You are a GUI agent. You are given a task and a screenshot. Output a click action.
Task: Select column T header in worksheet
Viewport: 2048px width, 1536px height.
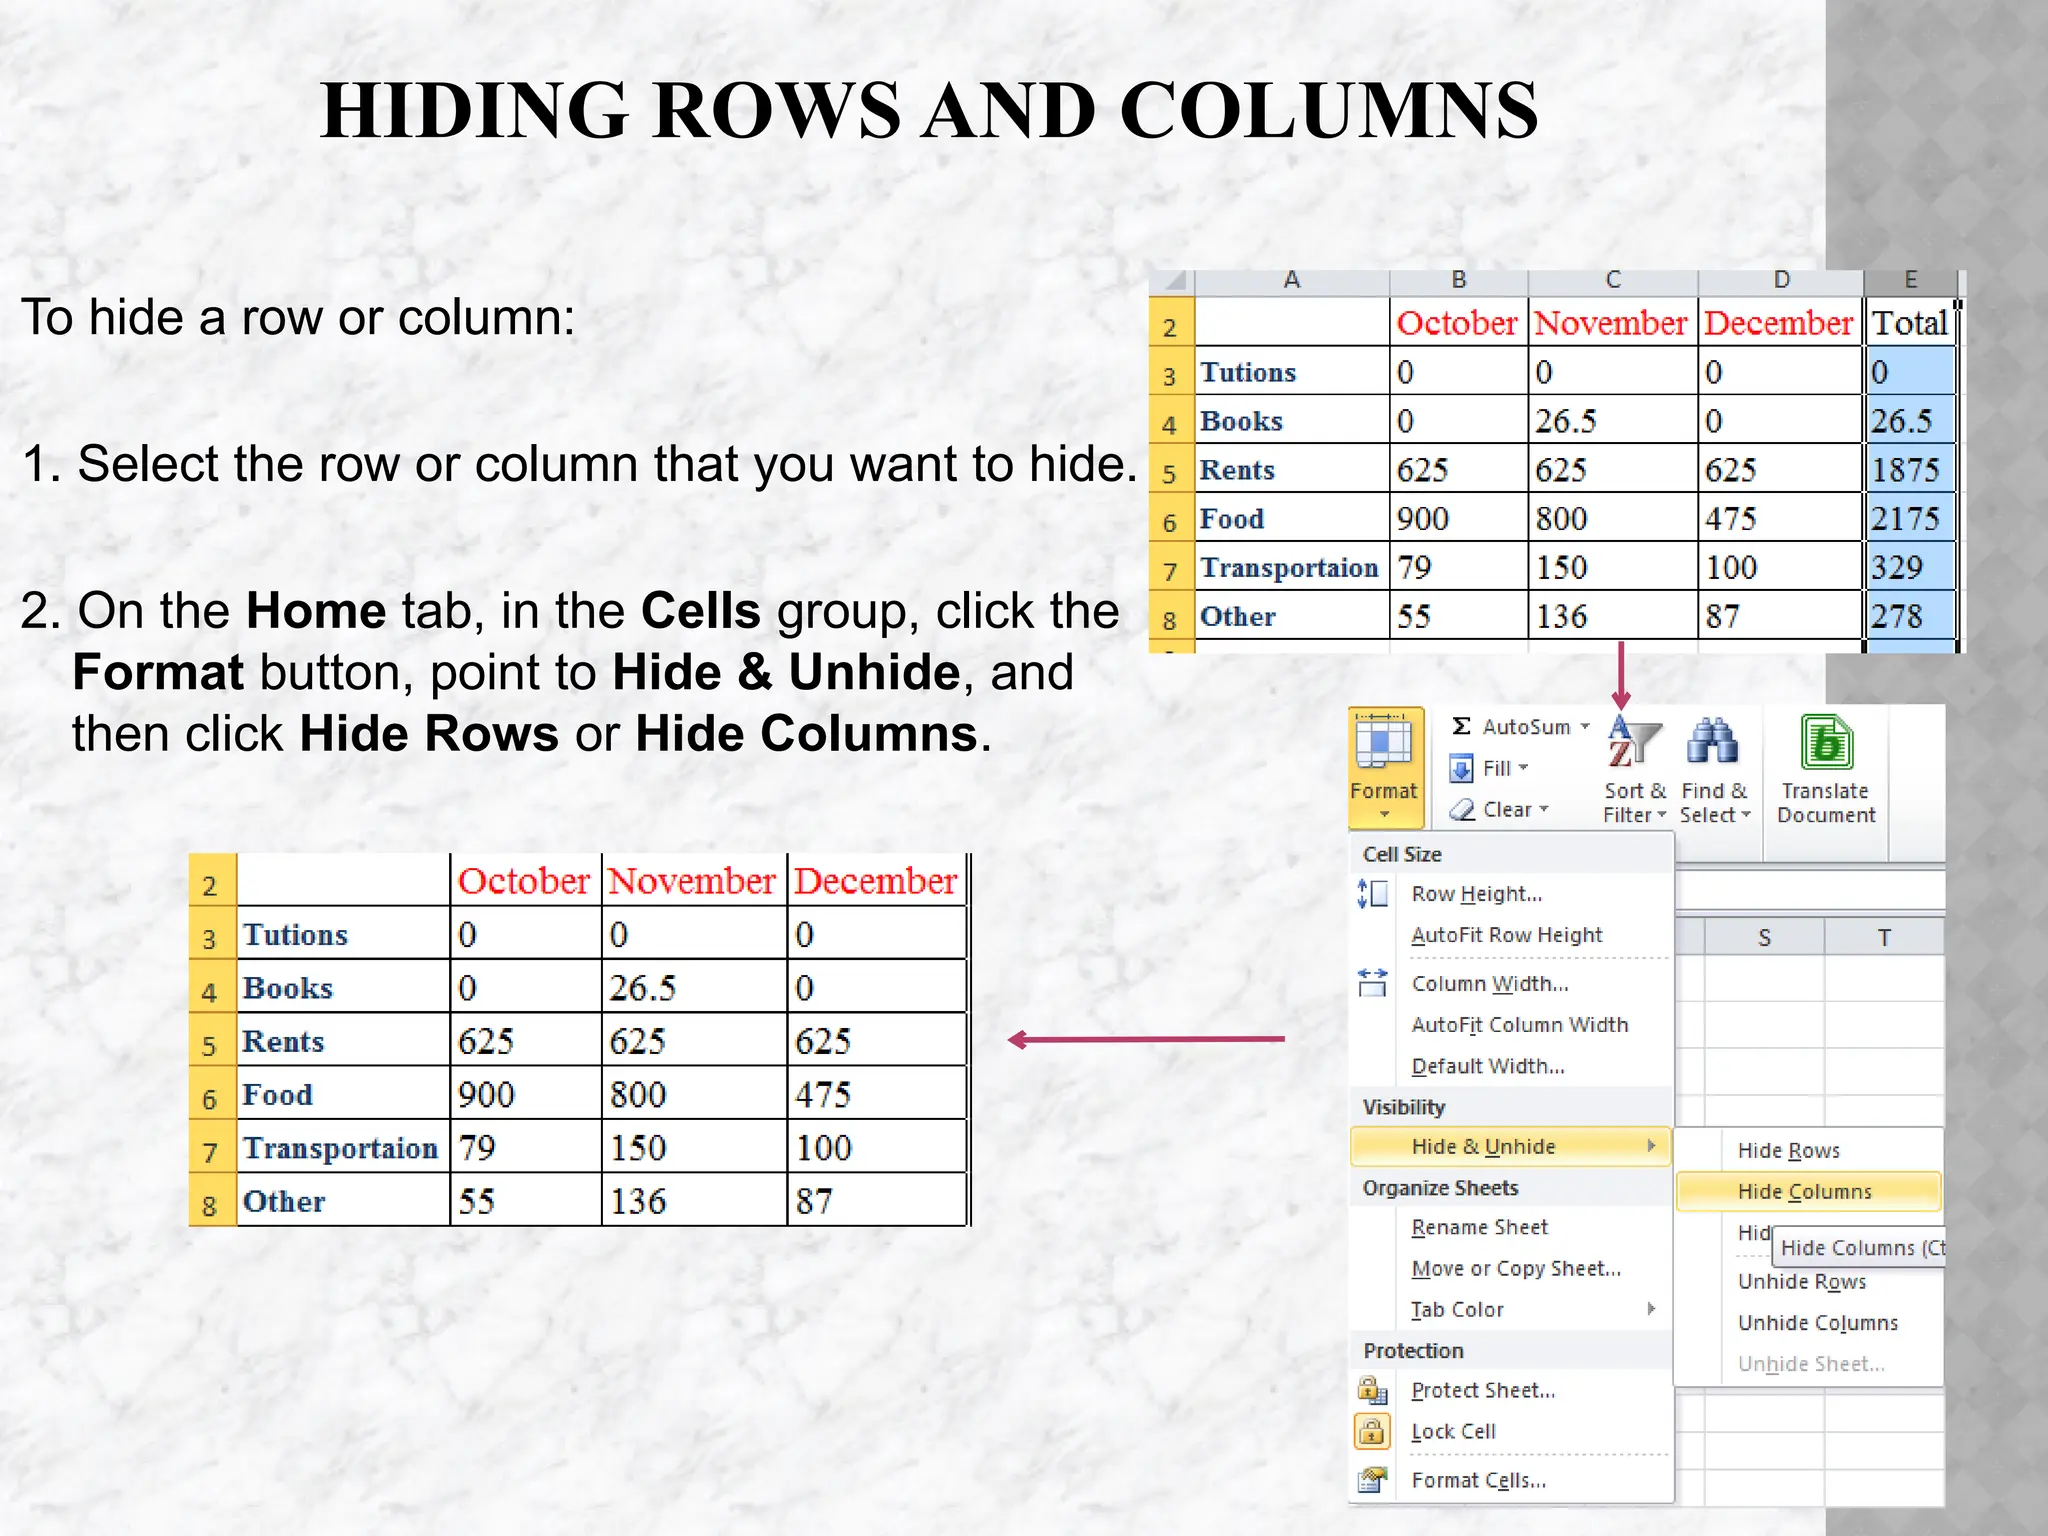[x=1884, y=937]
